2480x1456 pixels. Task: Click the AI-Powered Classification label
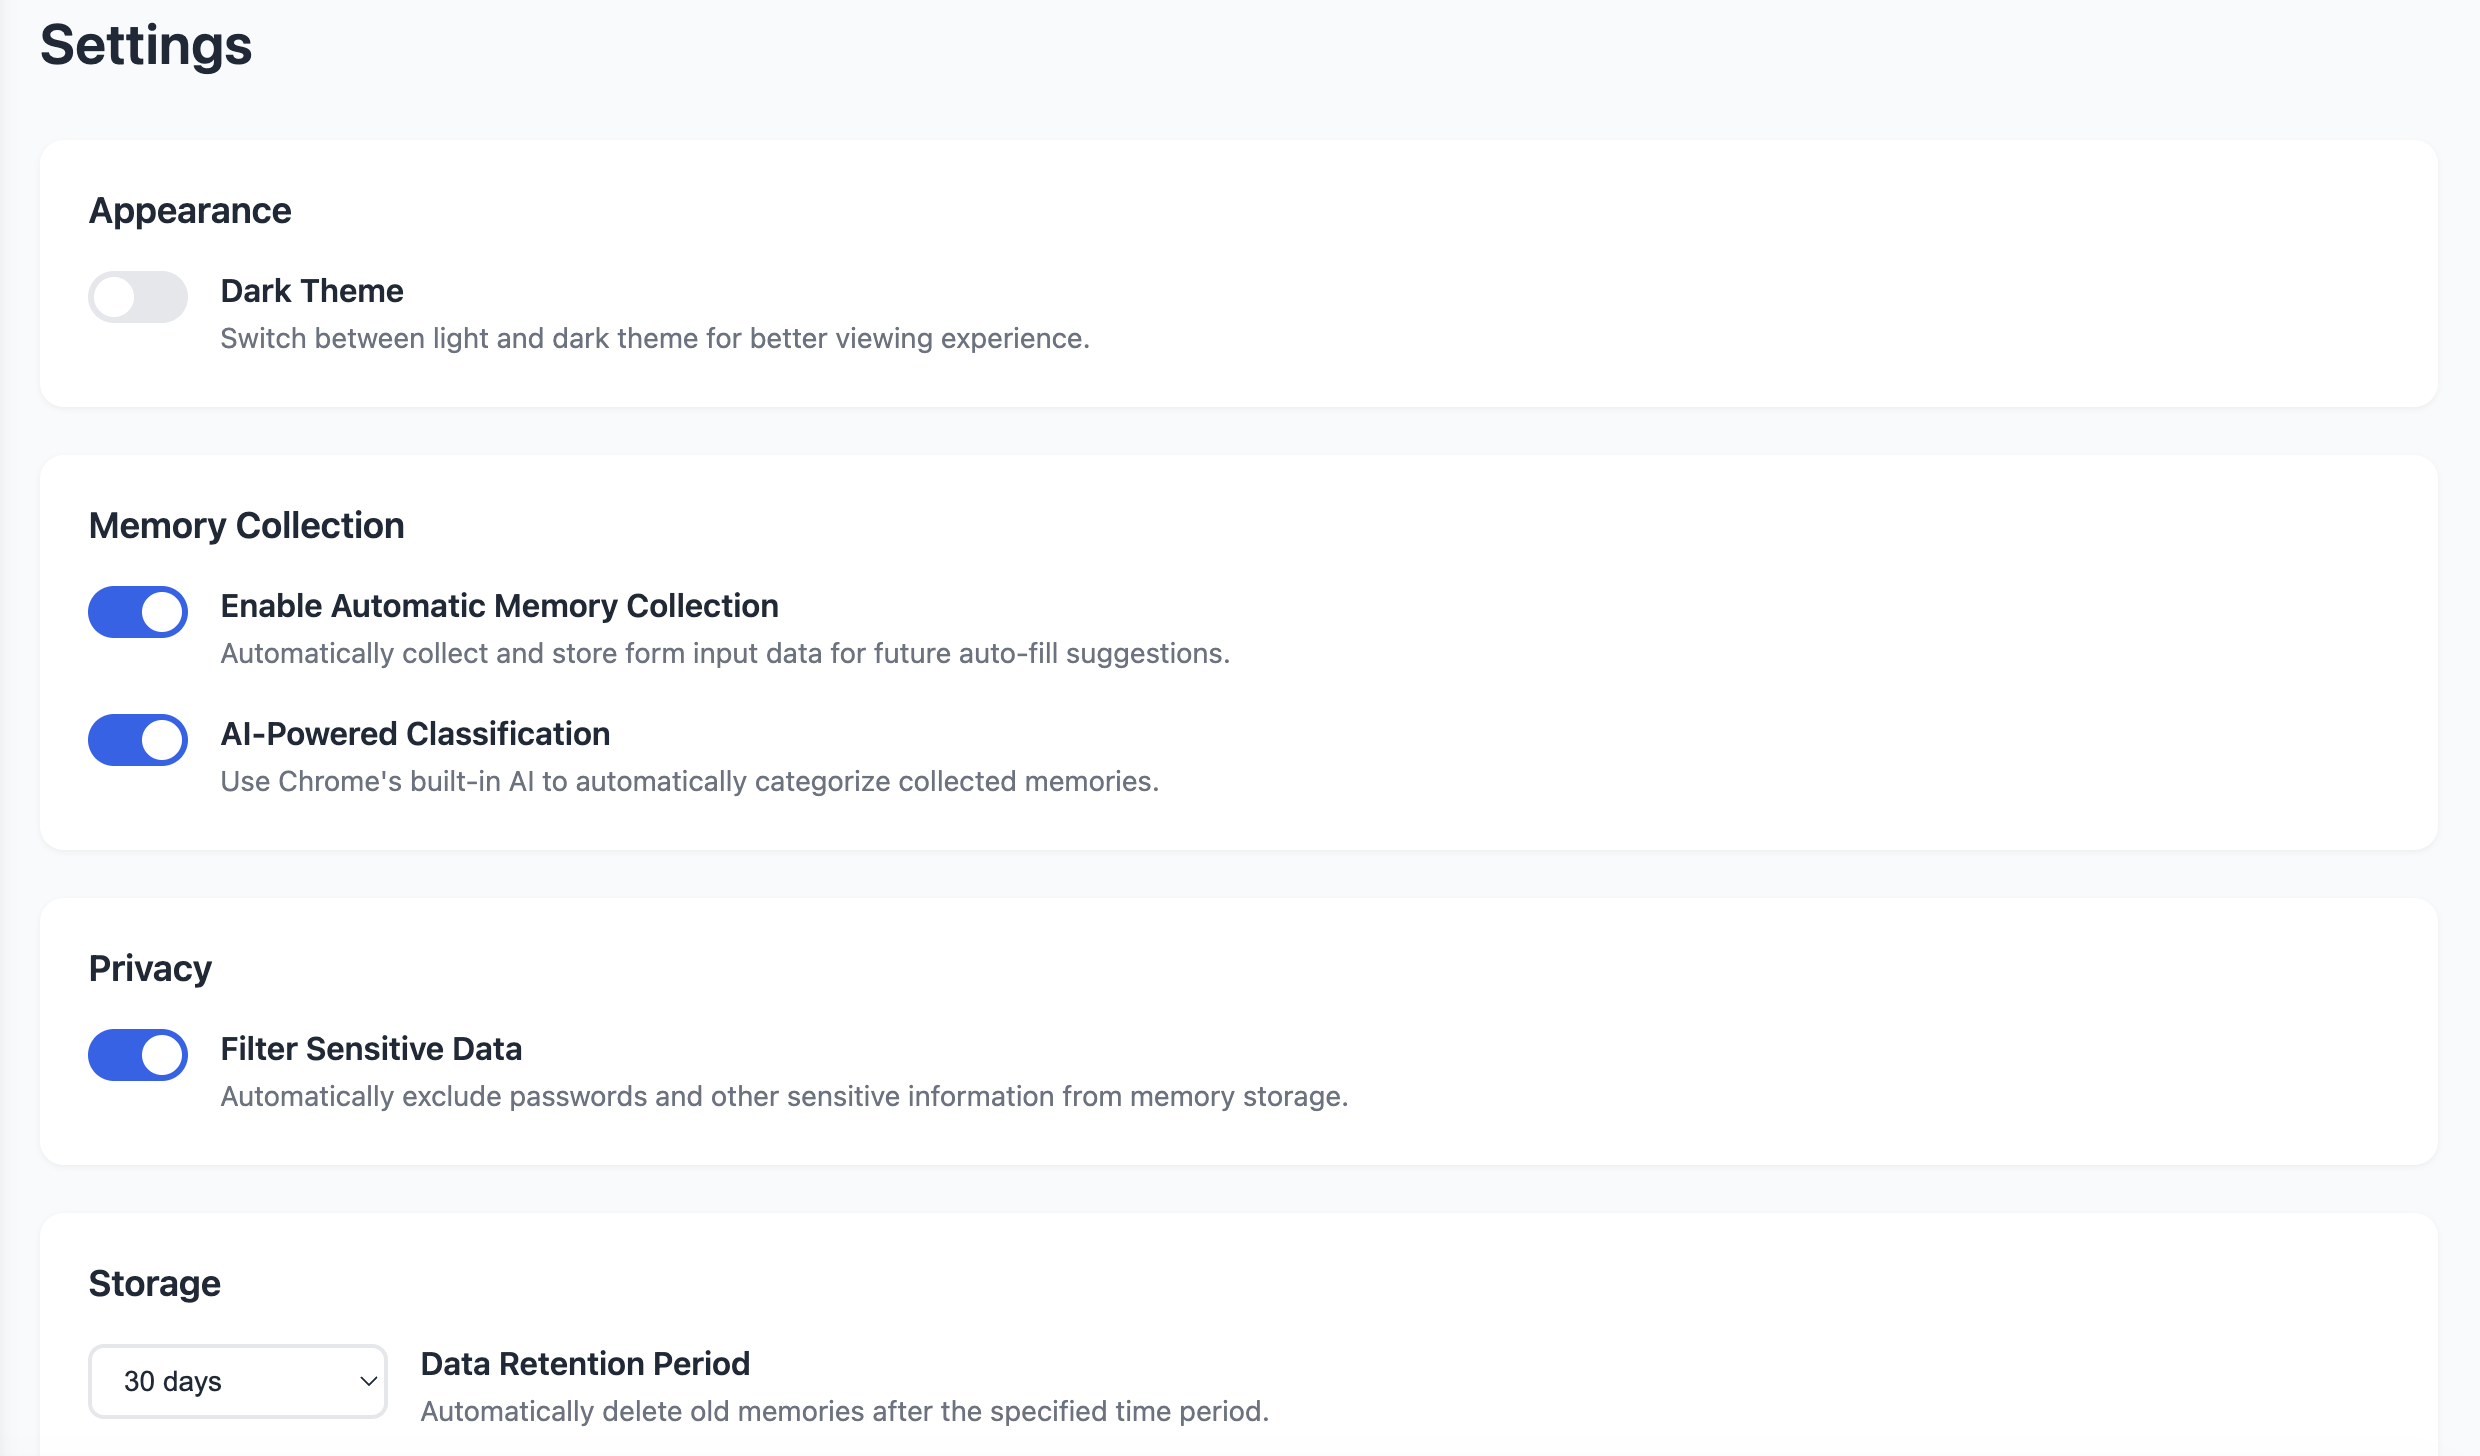tap(415, 734)
